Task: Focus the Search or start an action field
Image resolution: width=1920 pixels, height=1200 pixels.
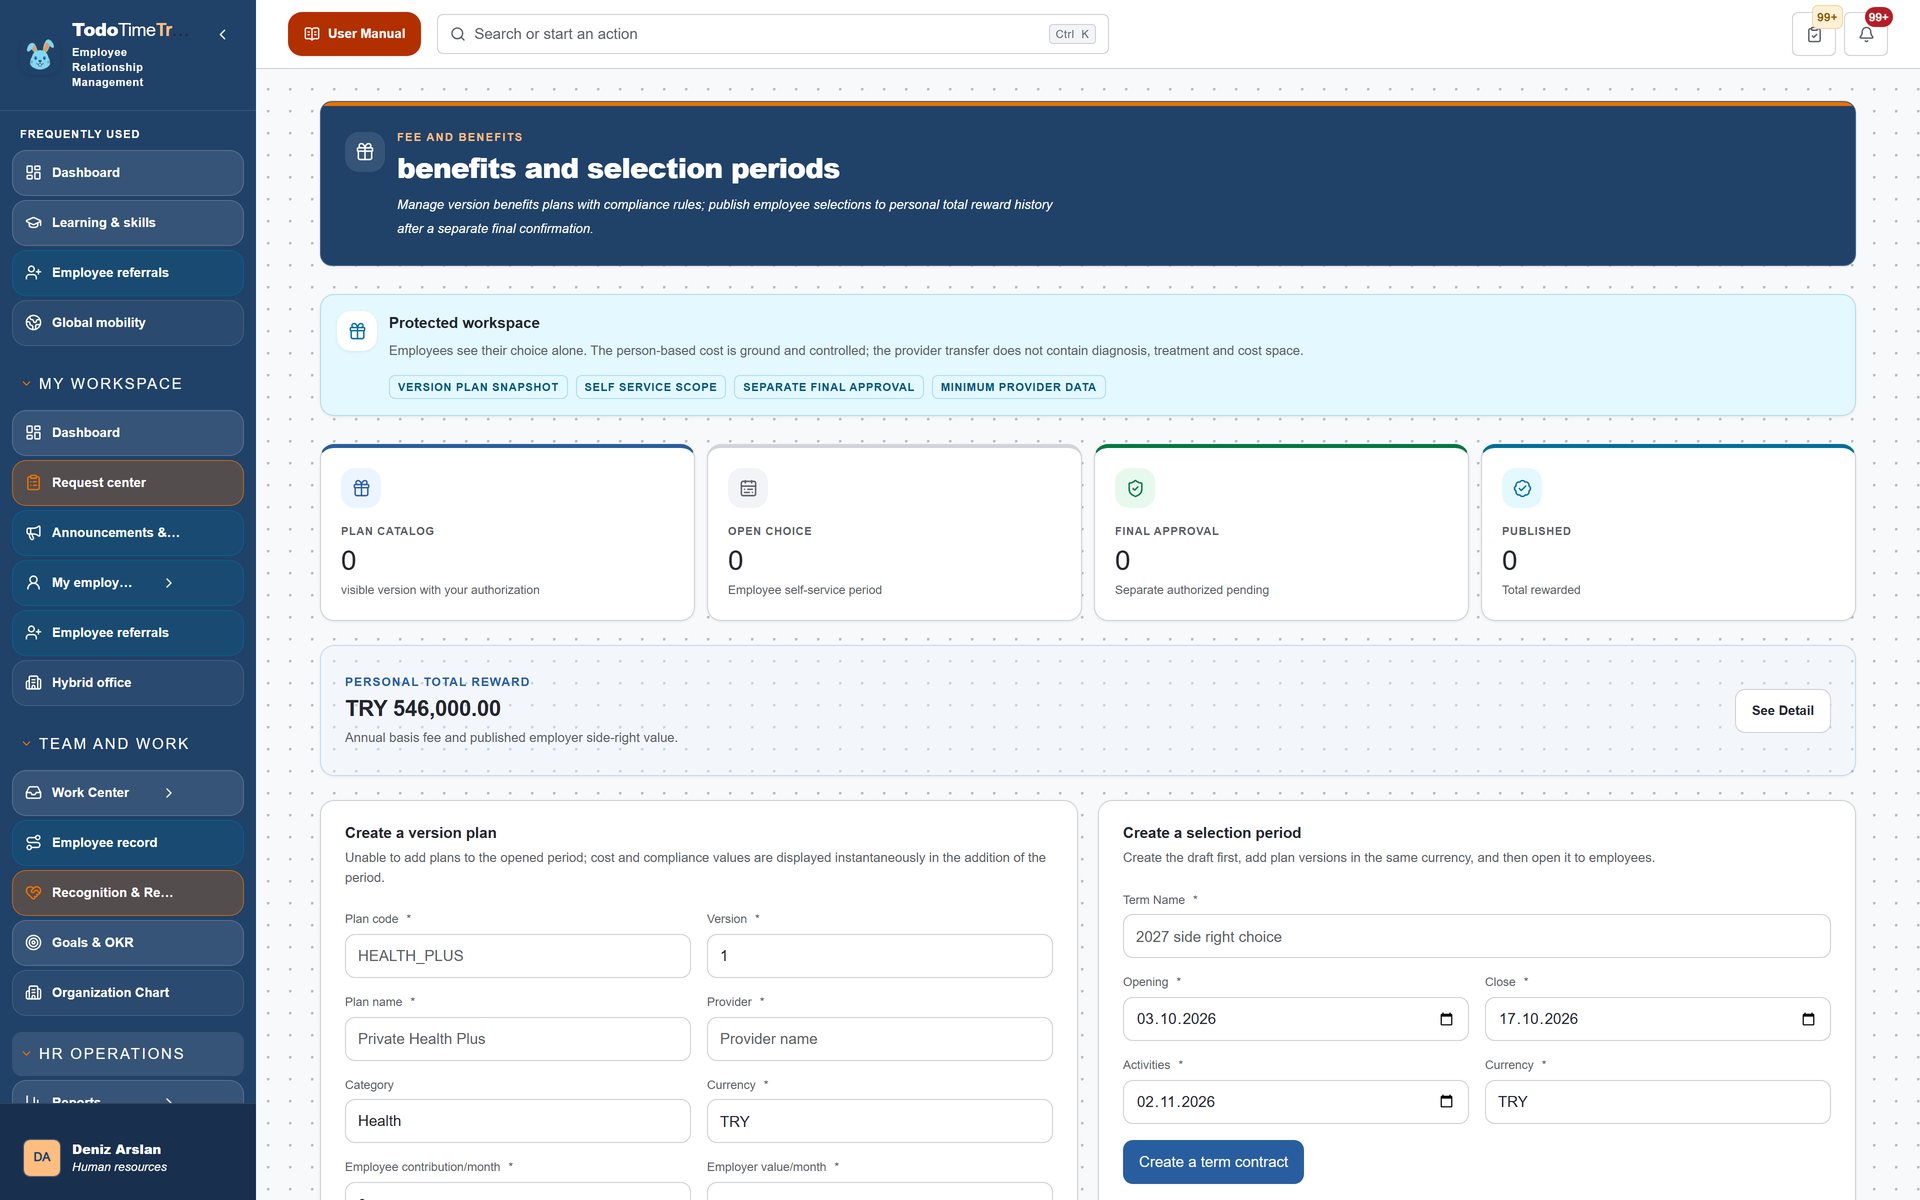Action: click(x=772, y=34)
